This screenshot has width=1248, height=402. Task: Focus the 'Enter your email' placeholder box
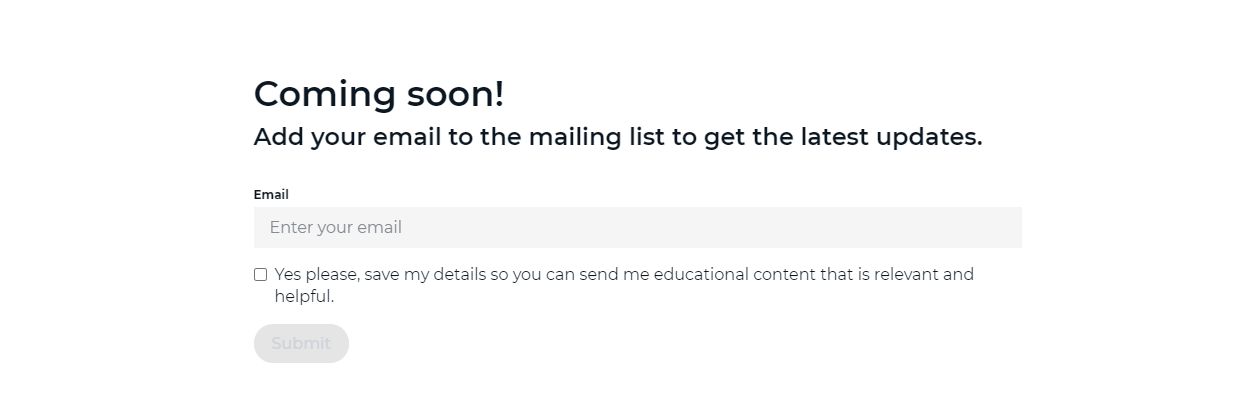637,227
